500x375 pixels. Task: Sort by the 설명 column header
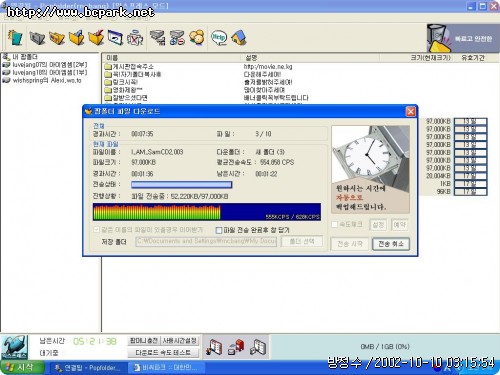point(310,58)
